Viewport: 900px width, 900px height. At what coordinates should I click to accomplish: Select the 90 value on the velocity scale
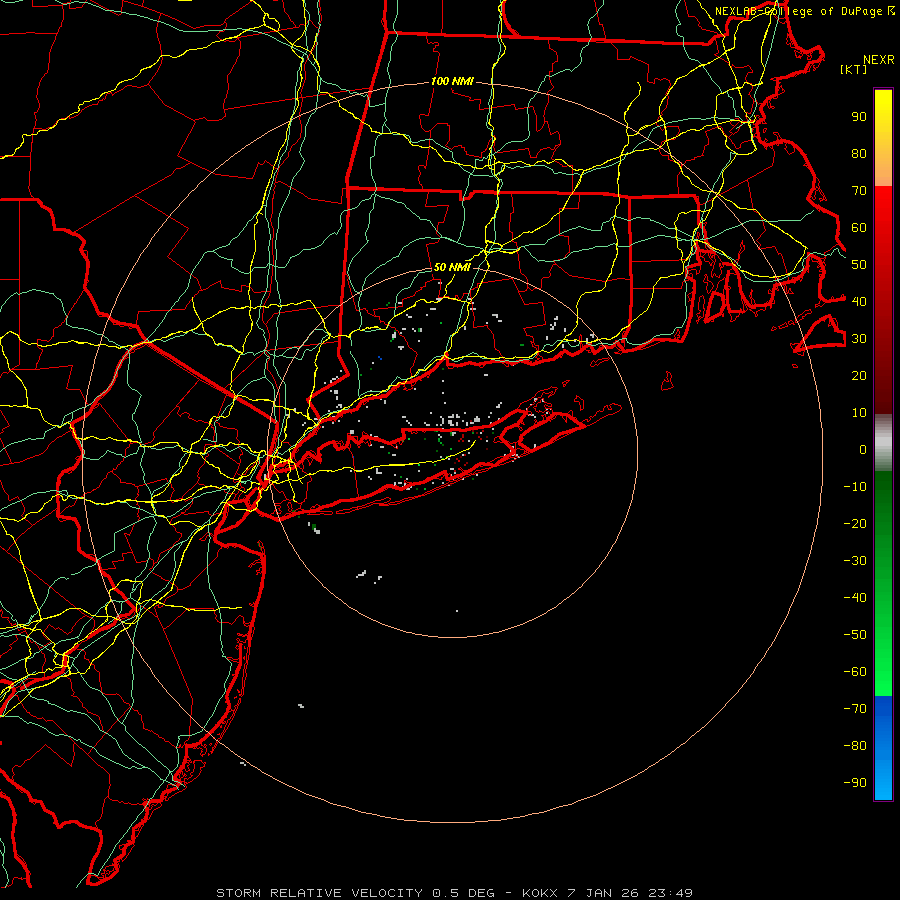point(859,117)
